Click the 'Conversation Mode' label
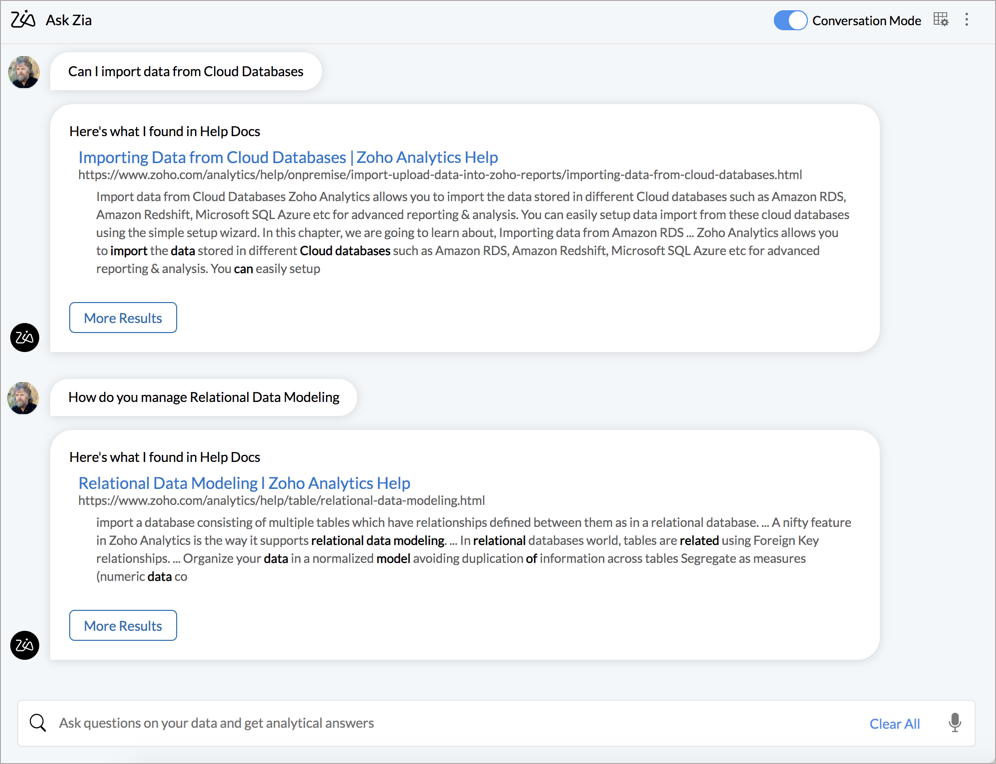 [866, 20]
